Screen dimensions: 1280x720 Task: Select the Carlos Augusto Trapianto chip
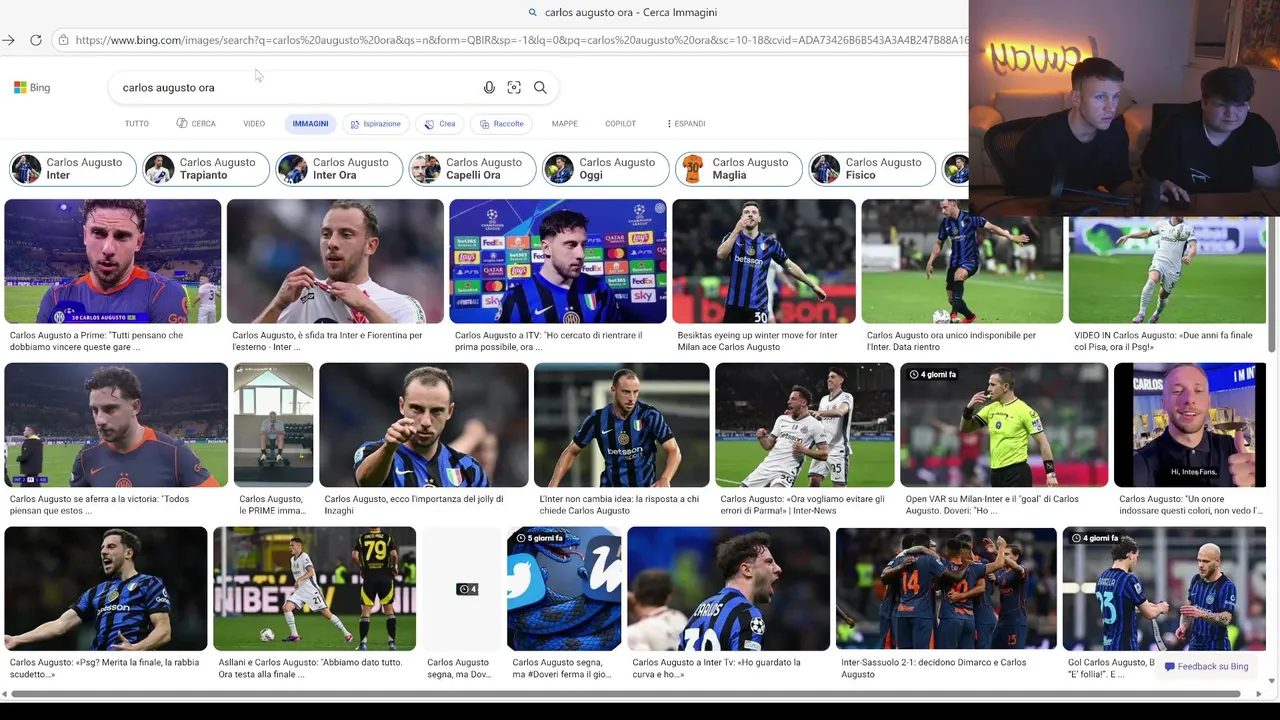point(205,169)
